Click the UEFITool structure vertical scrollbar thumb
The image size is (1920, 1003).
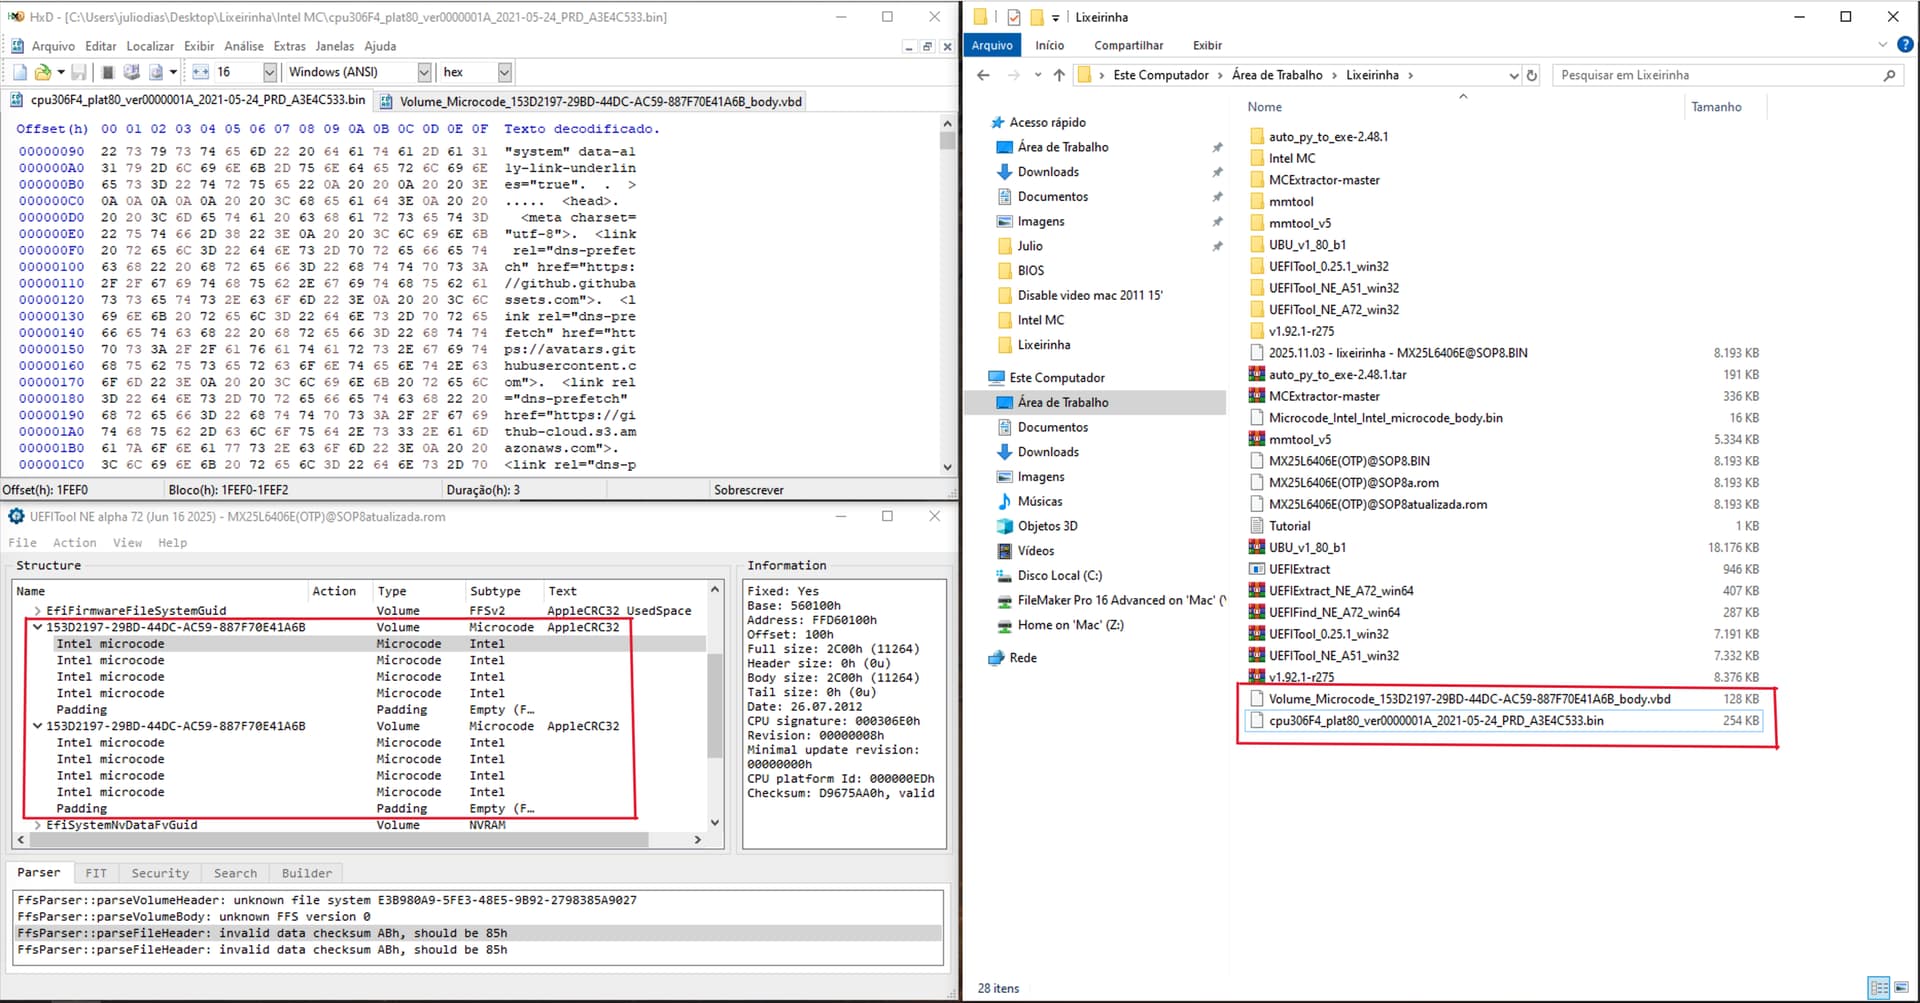point(714,705)
